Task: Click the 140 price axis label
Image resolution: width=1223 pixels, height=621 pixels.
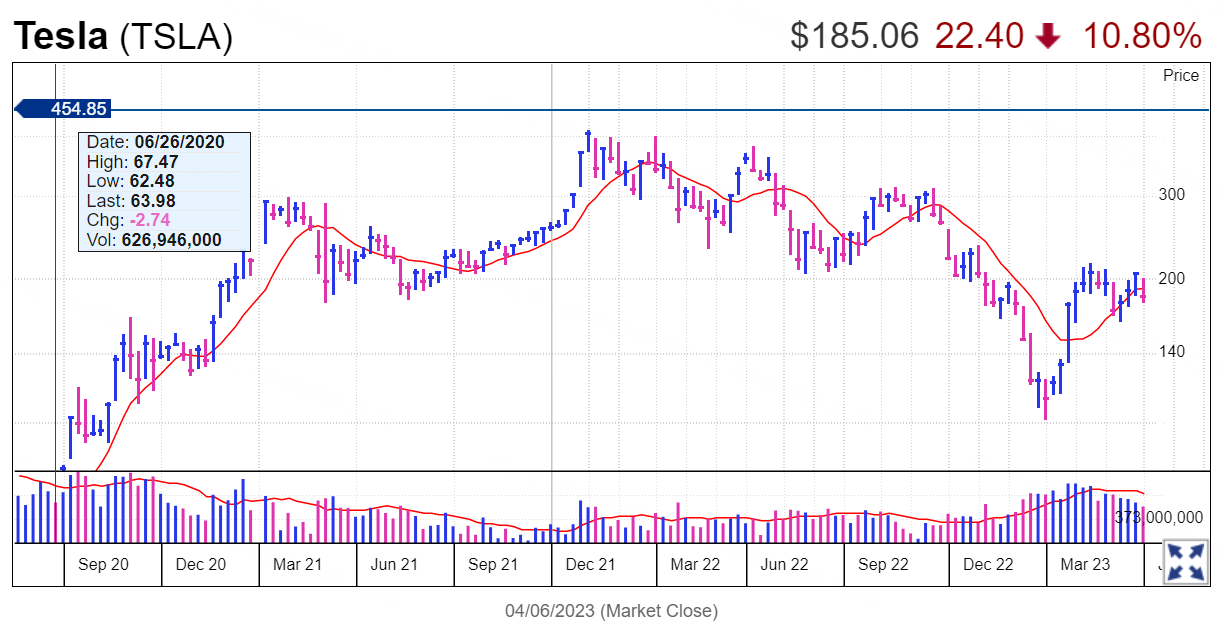Action: 1172,351
